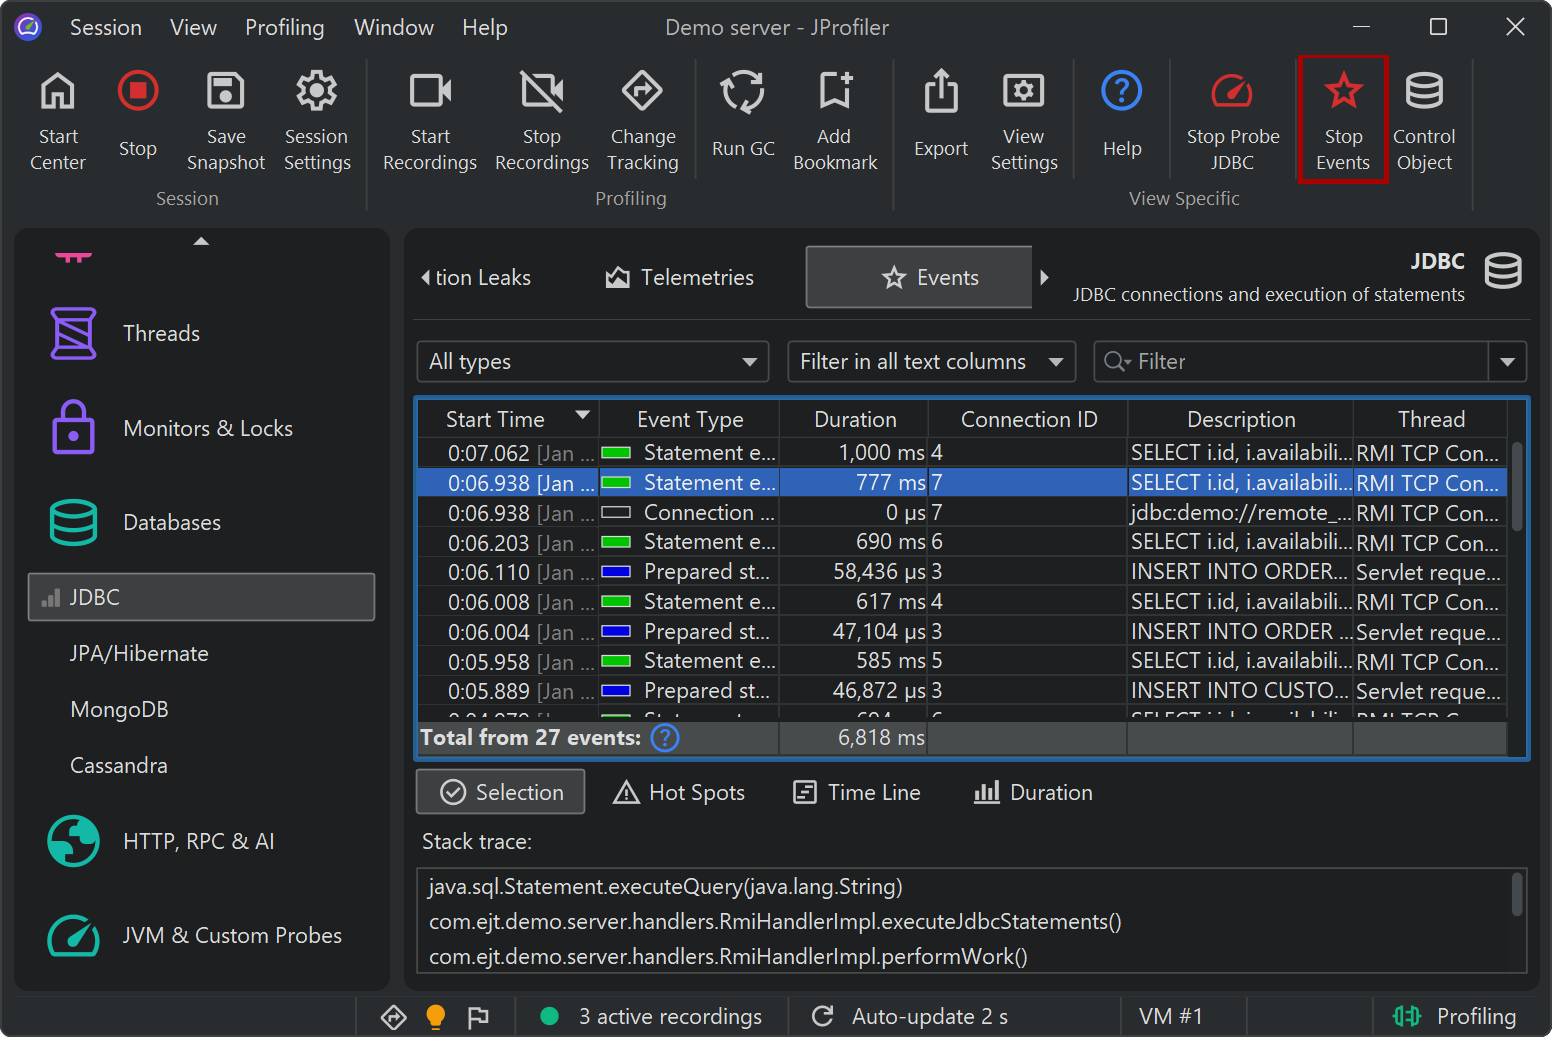
Task: Open the Control Object icon
Action: coord(1423,92)
